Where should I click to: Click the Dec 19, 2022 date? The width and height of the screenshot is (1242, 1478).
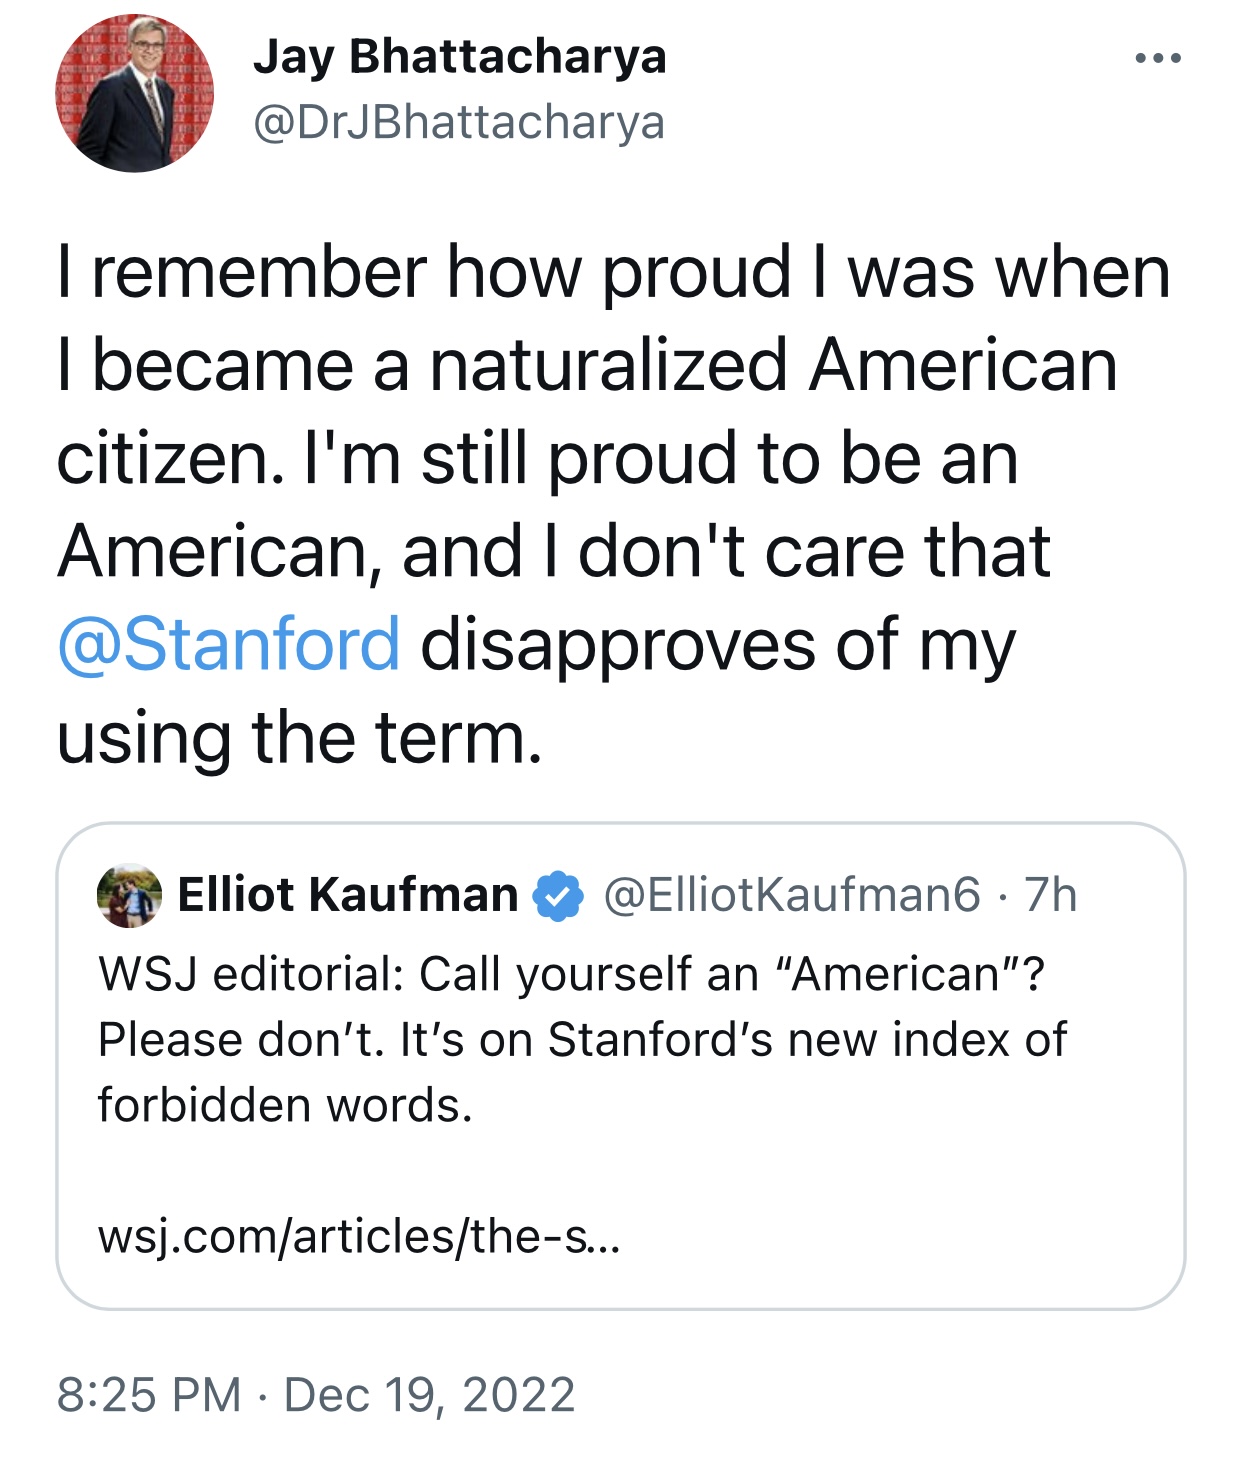click(x=430, y=1394)
